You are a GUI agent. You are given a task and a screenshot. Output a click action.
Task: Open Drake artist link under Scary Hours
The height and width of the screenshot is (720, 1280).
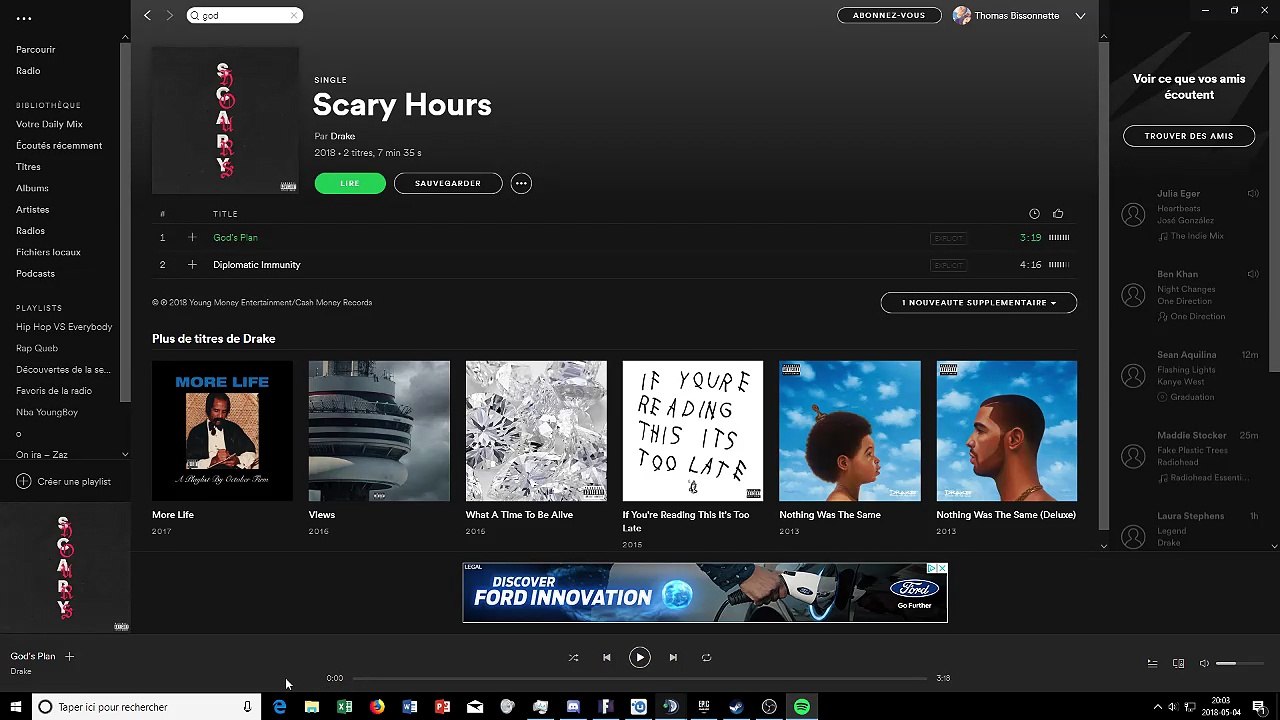[x=343, y=136]
